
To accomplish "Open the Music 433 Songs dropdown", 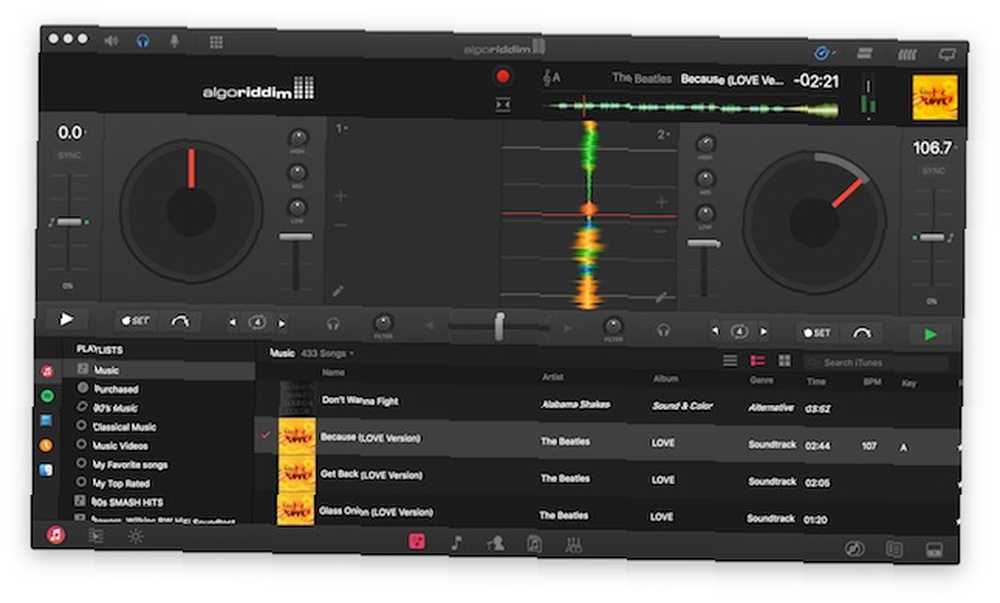I will 311,353.
